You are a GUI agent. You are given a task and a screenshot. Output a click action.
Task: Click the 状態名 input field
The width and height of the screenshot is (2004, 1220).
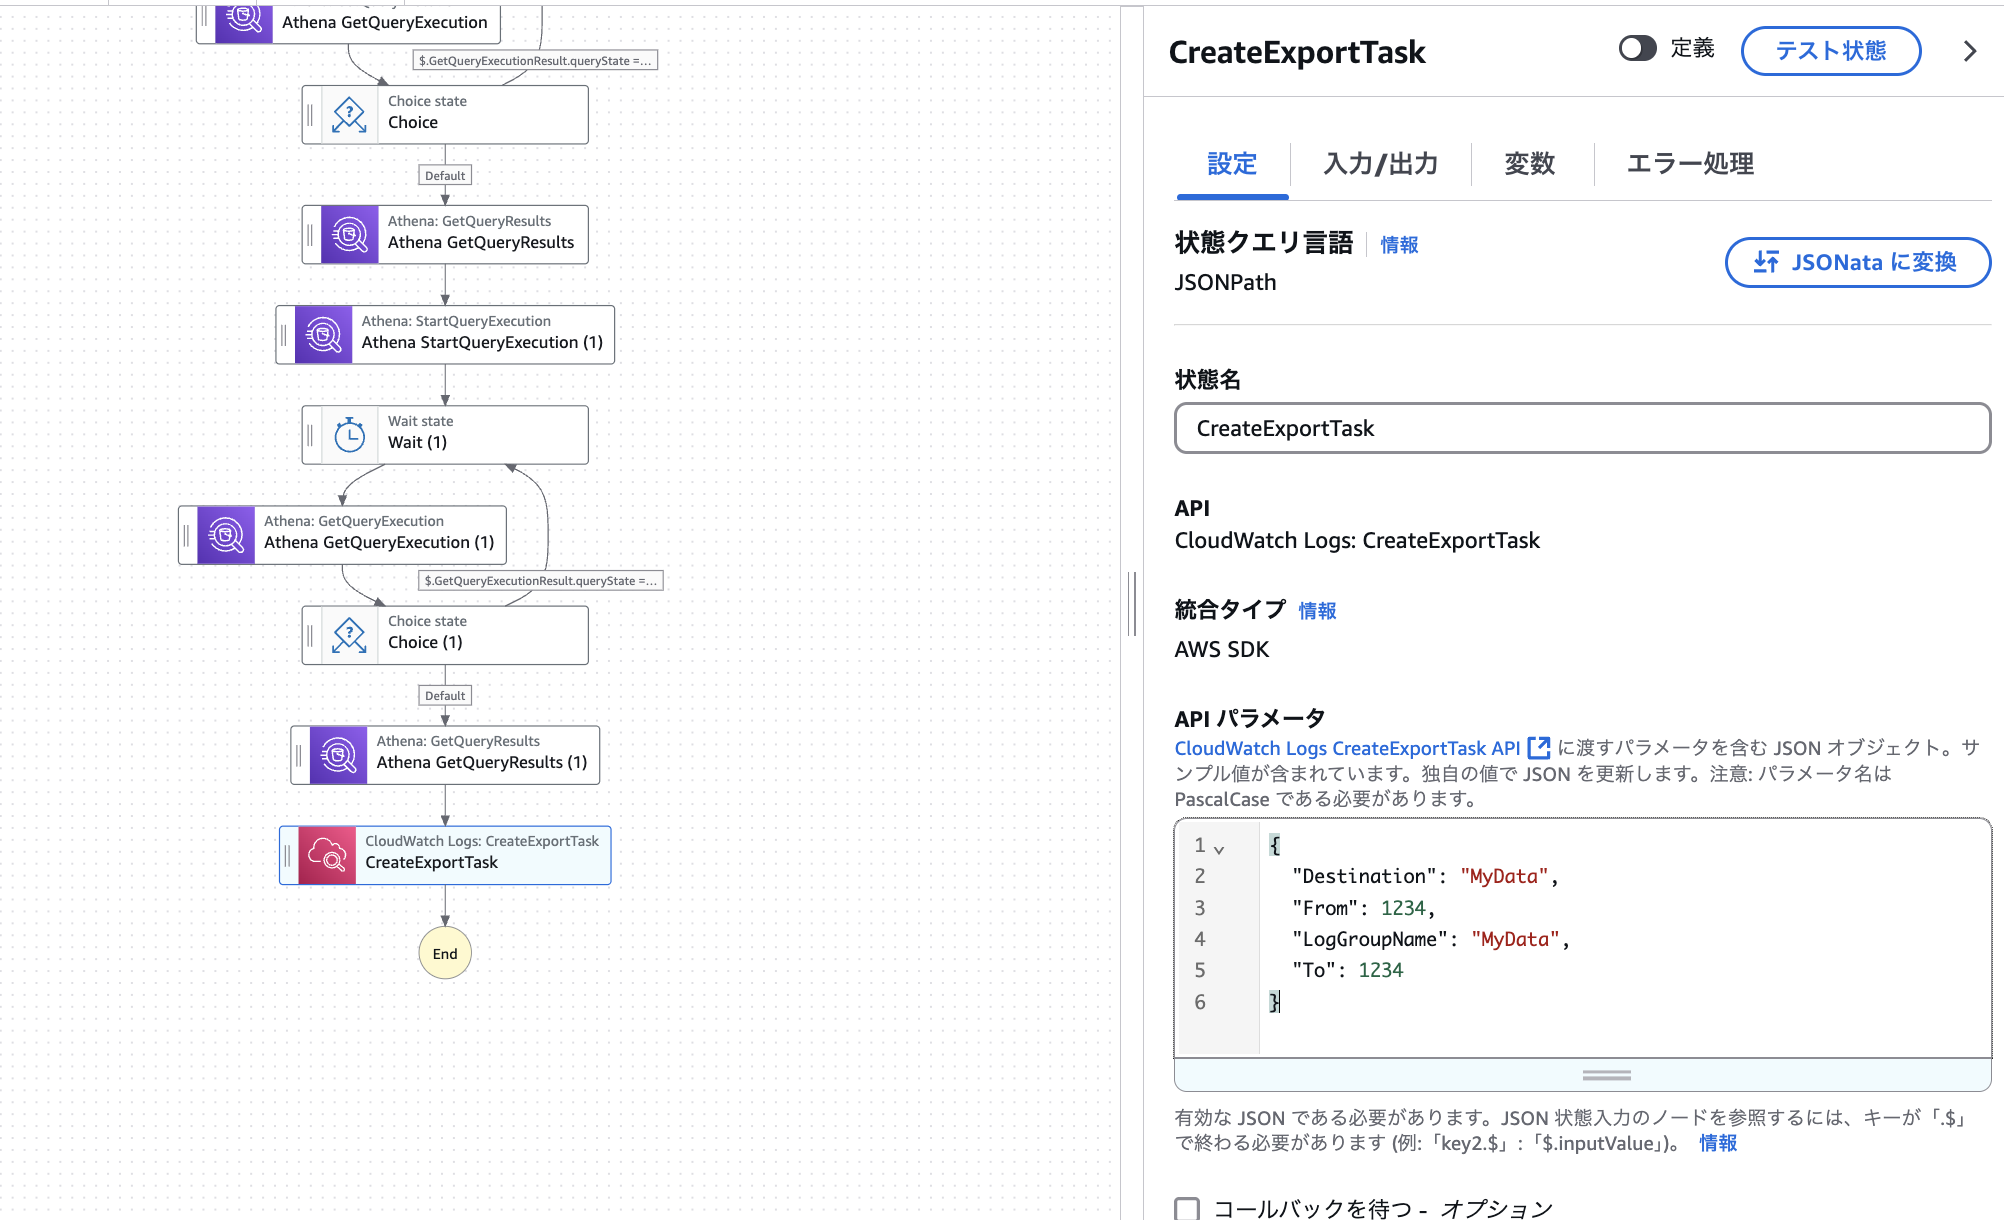coord(1582,428)
